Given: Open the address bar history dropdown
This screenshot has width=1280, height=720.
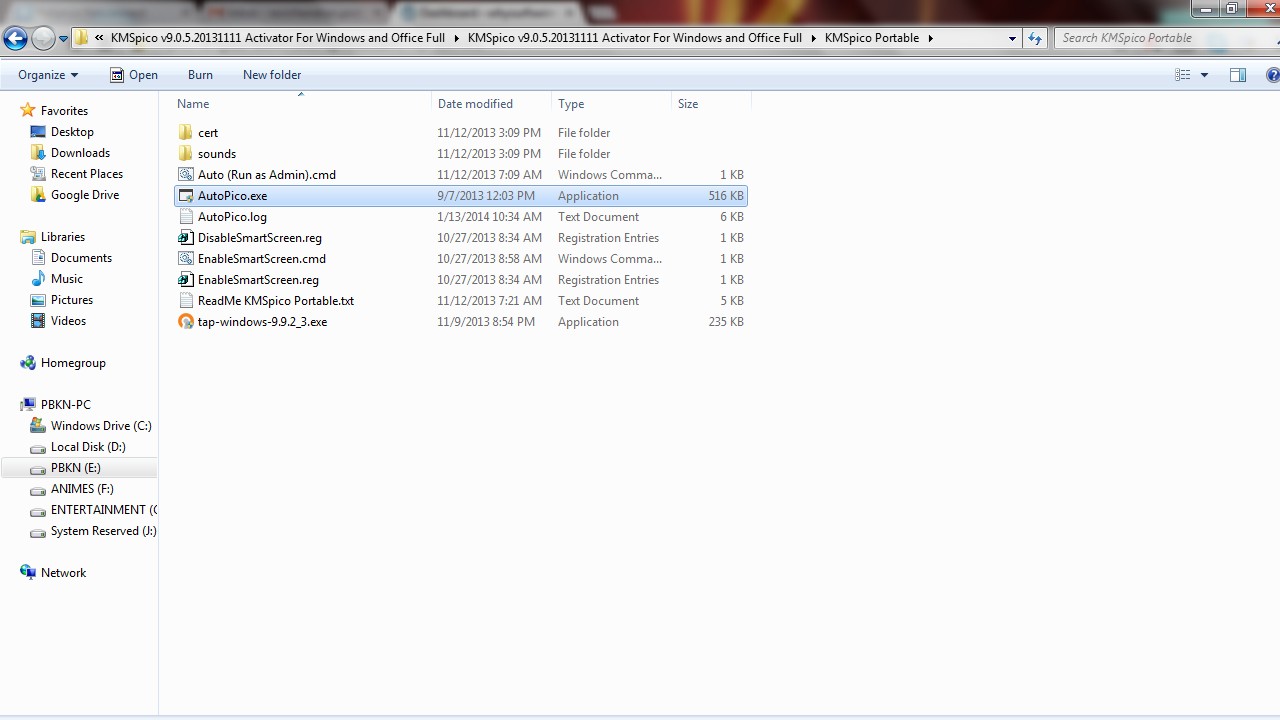Looking at the screenshot, I should [x=1012, y=39].
